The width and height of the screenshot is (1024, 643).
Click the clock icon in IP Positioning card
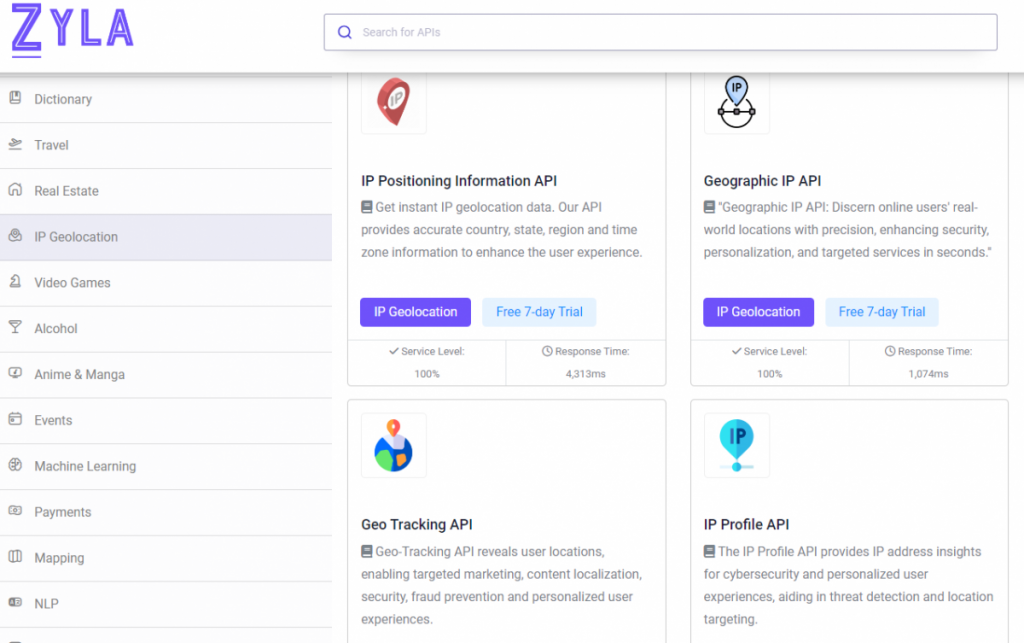click(547, 351)
